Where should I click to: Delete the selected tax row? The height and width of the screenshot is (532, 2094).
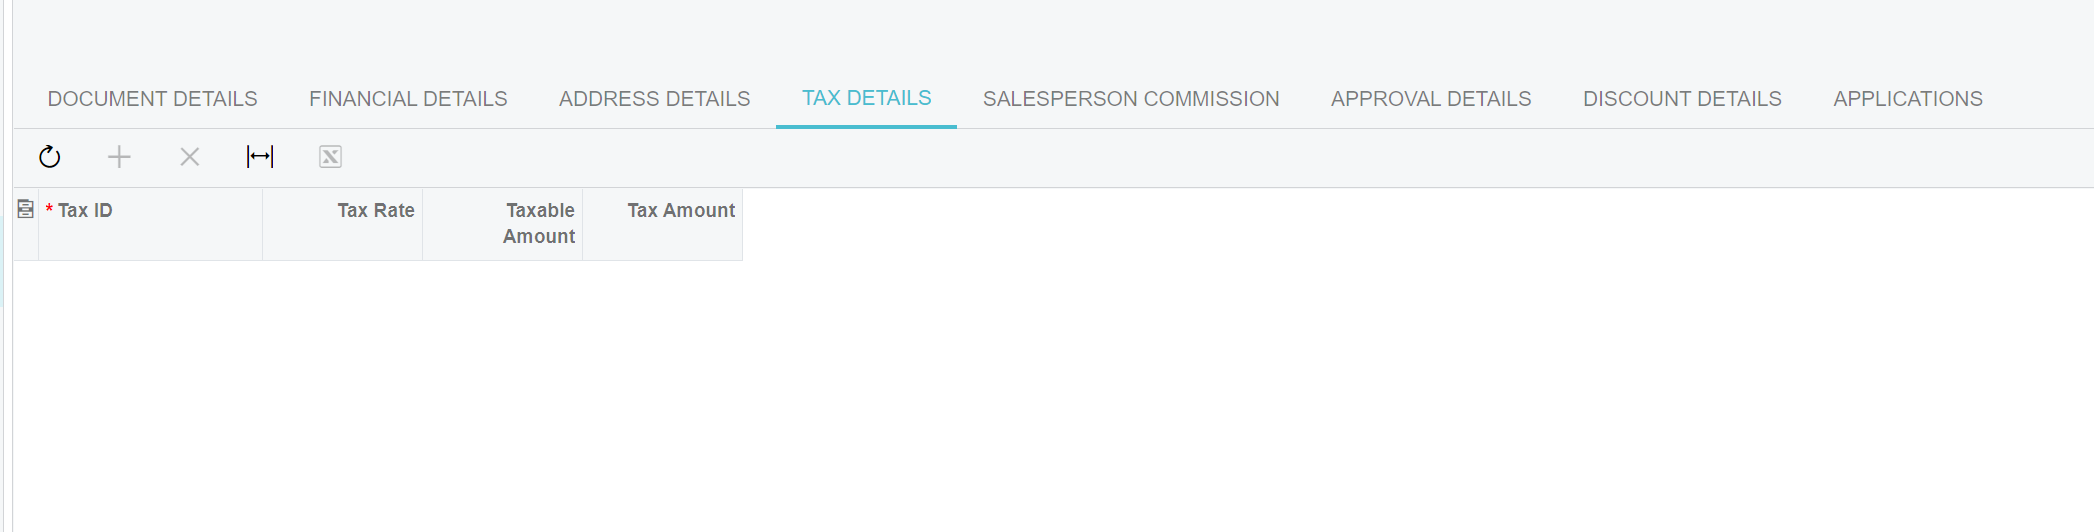189,157
